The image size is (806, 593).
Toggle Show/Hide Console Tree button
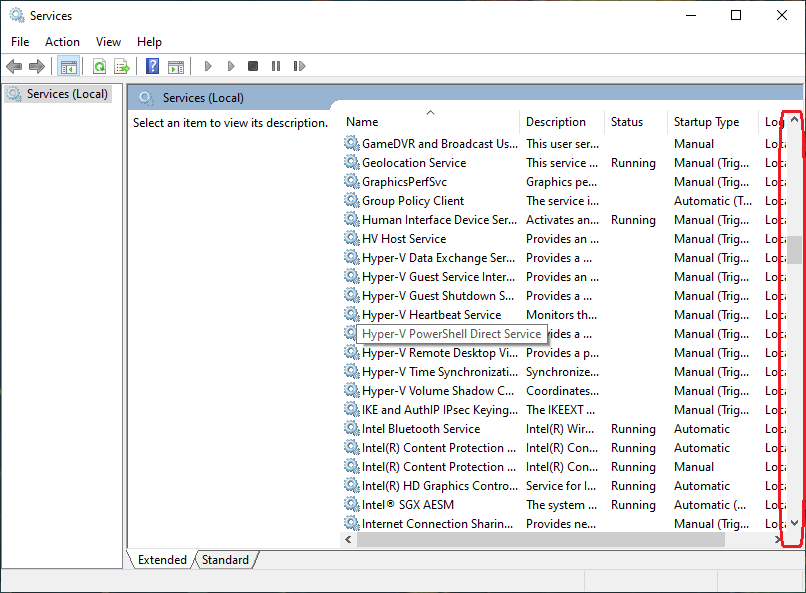[69, 66]
